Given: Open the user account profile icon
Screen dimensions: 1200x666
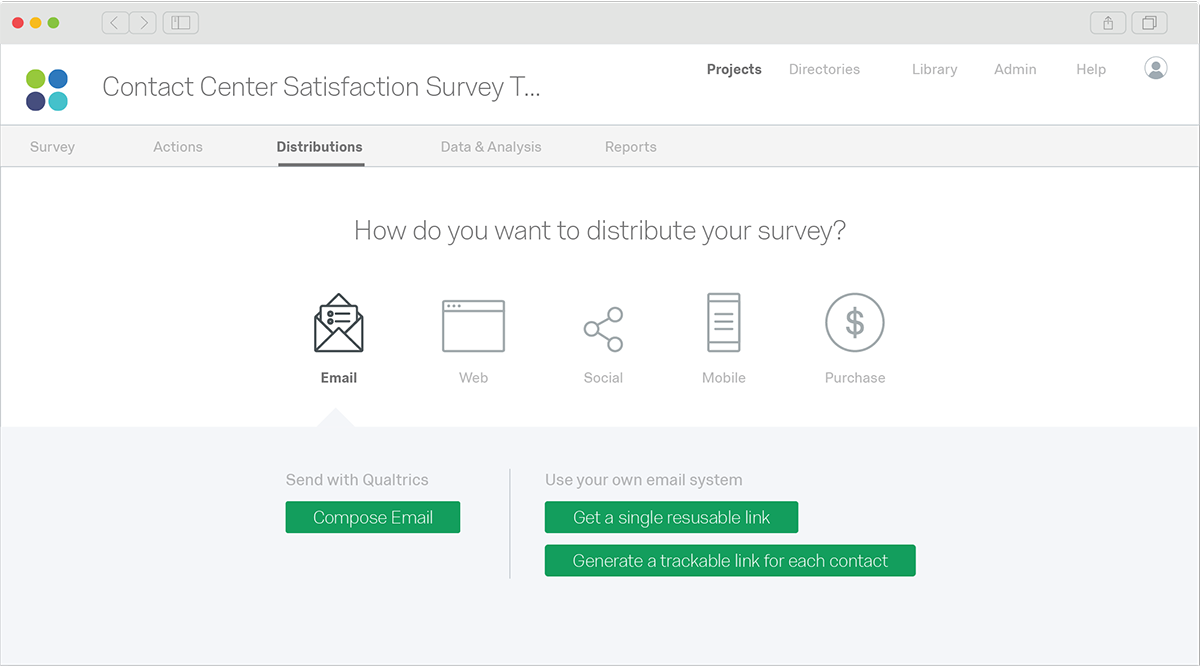Looking at the screenshot, I should click(1155, 69).
